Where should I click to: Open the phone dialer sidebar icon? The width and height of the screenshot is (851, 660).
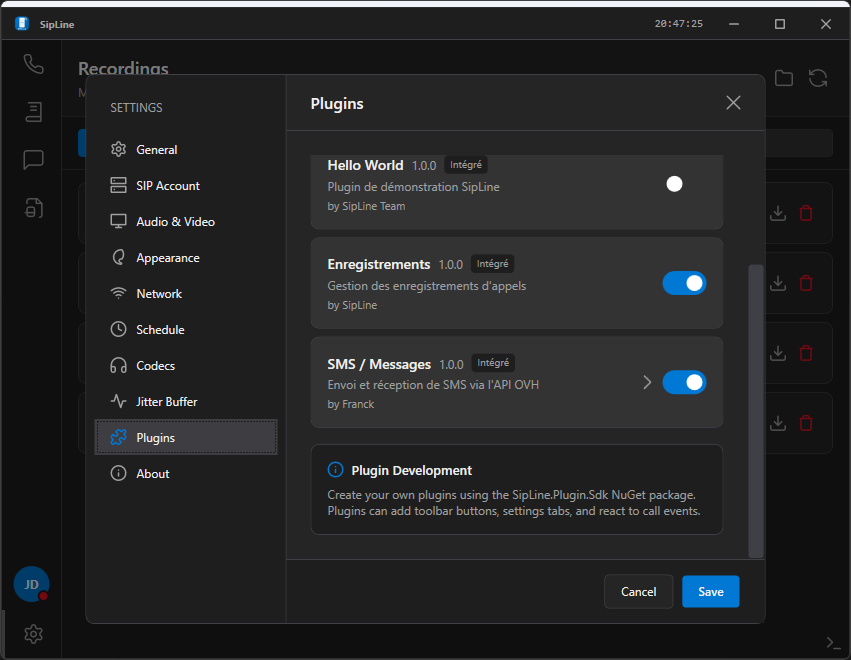click(x=33, y=64)
